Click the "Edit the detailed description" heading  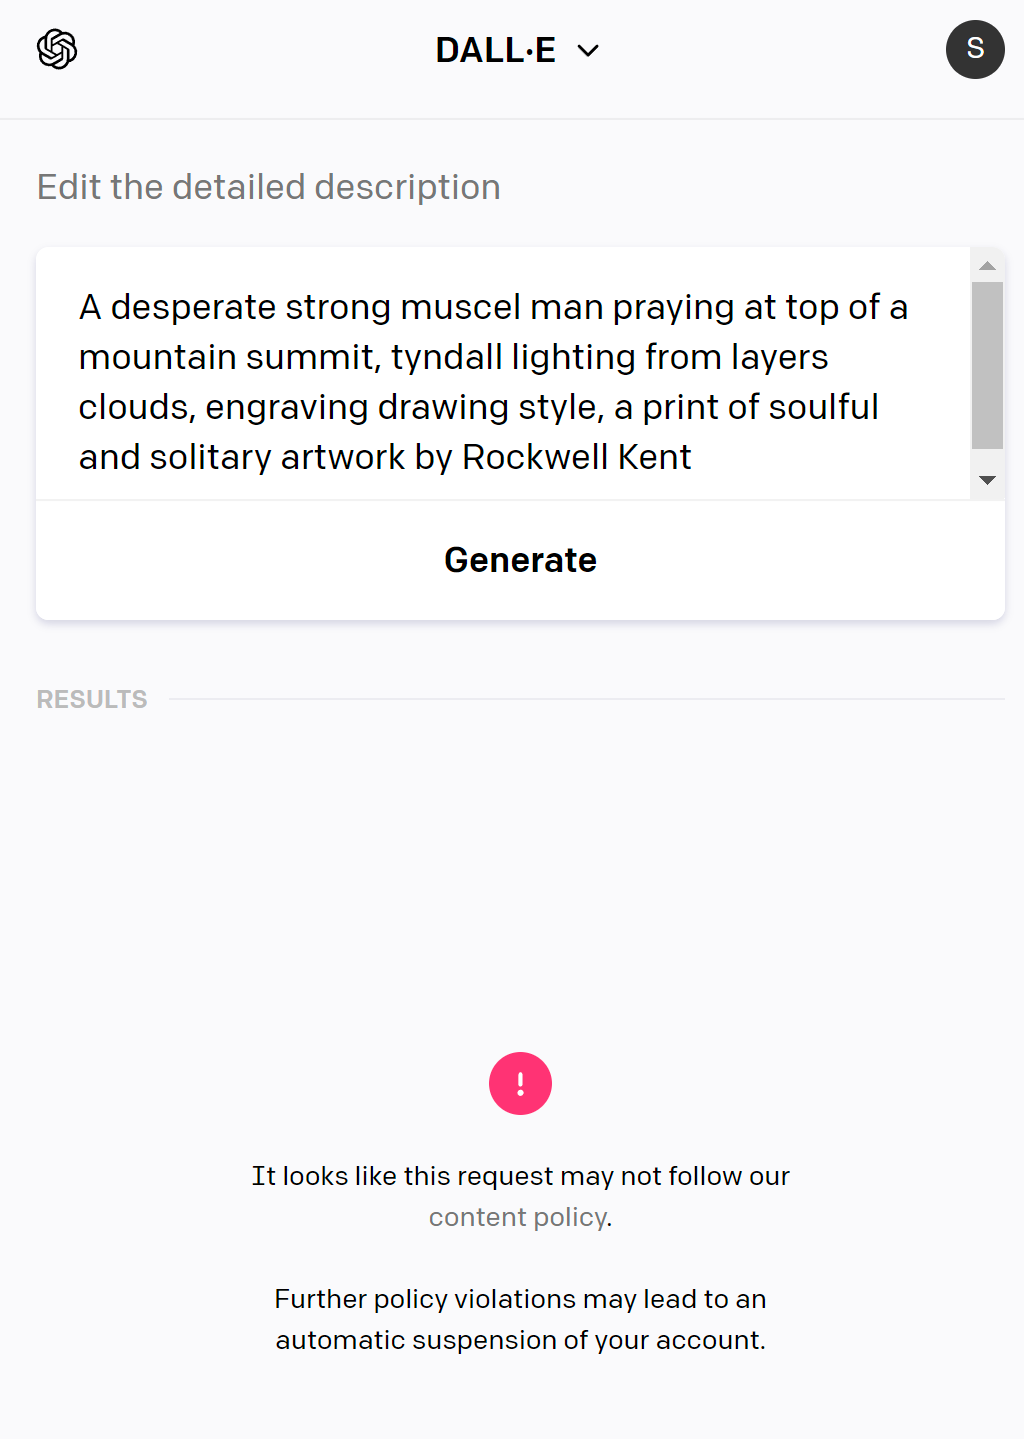tap(269, 187)
